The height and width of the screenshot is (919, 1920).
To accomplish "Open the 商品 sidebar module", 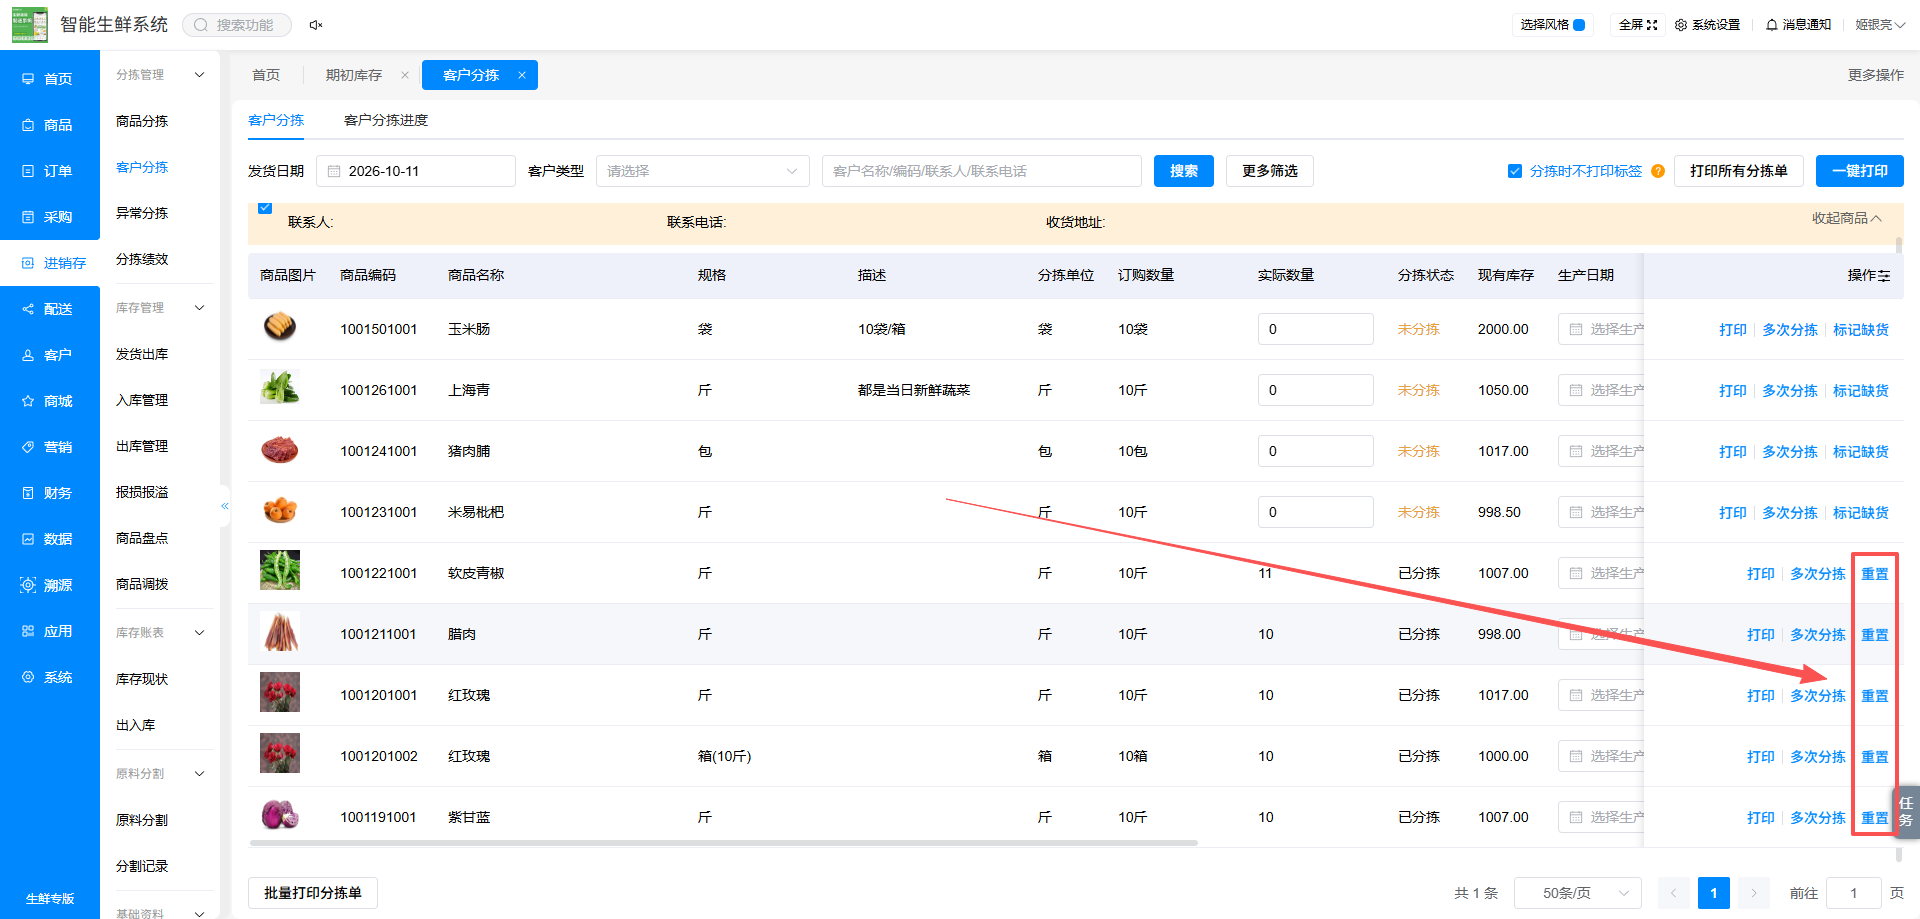I will tap(49, 125).
